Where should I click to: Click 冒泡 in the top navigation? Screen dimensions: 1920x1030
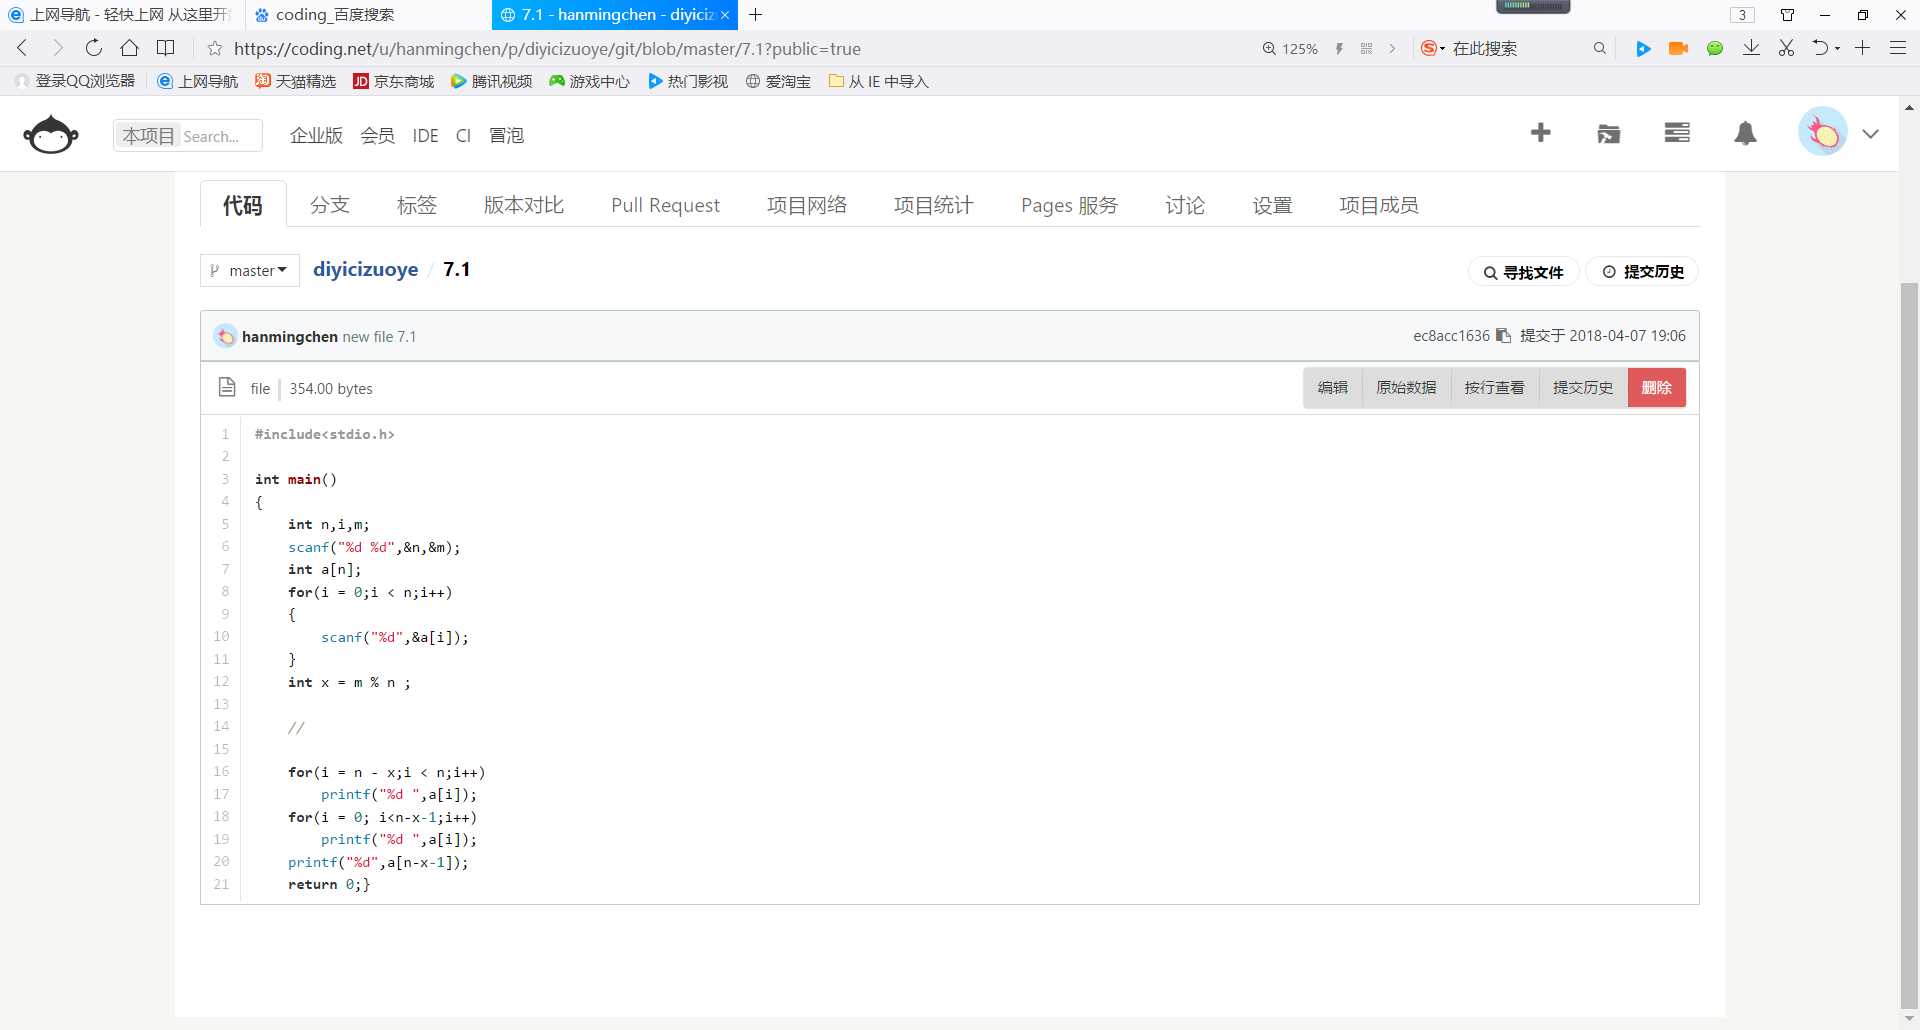pyautogui.click(x=506, y=135)
